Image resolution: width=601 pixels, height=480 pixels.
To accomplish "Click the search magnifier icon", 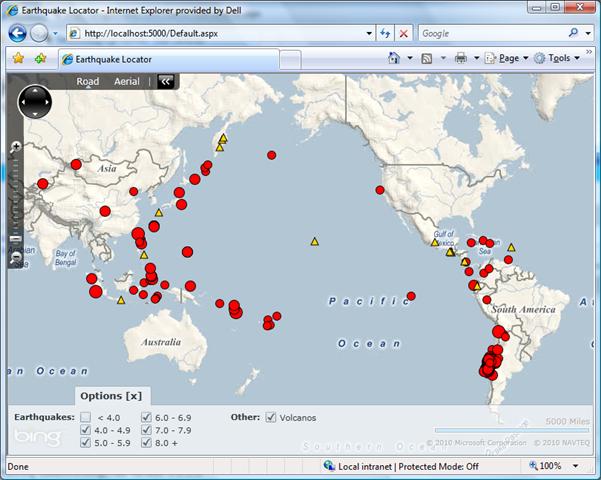I will [x=573, y=33].
